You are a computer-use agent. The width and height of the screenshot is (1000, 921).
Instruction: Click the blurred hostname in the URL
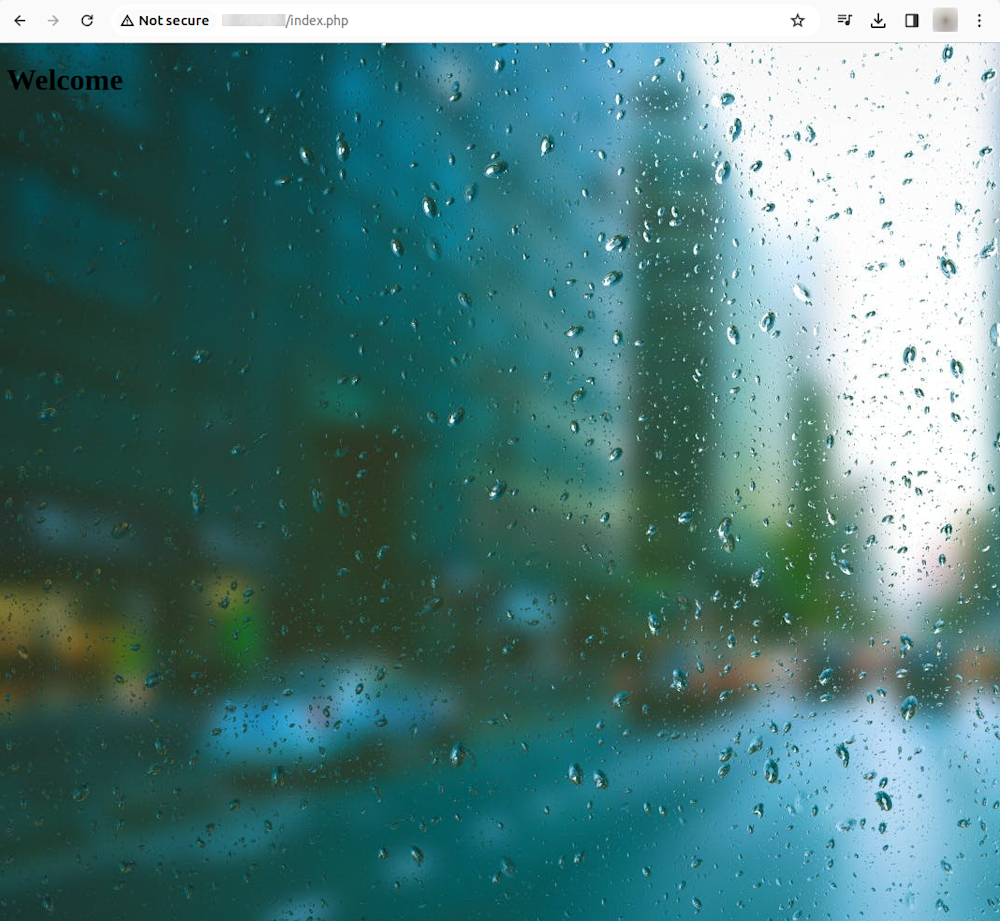pyautogui.click(x=253, y=21)
